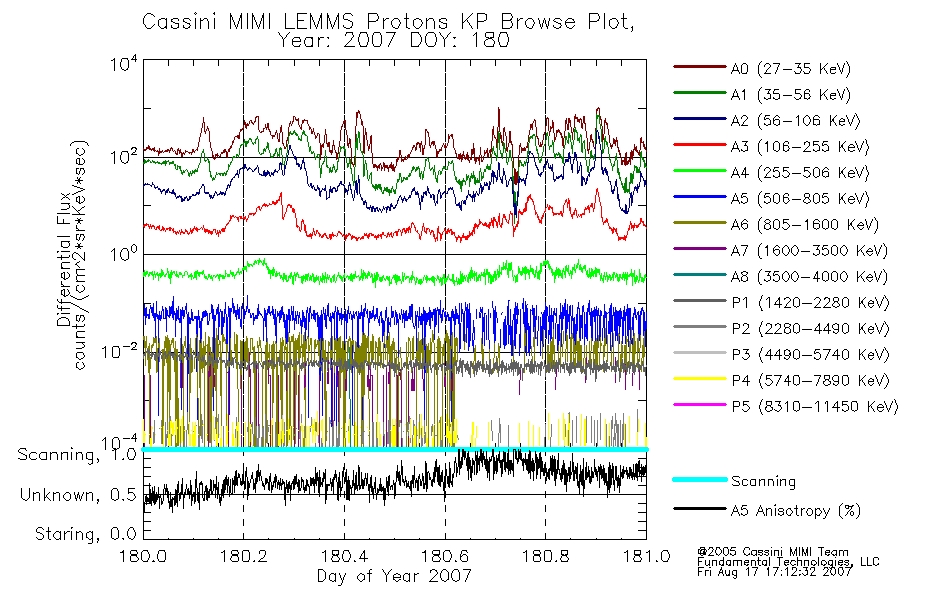The width and height of the screenshot is (950, 600).
Task: Click the P4 (5740-7890 KeV) legend label
Action: point(810,381)
